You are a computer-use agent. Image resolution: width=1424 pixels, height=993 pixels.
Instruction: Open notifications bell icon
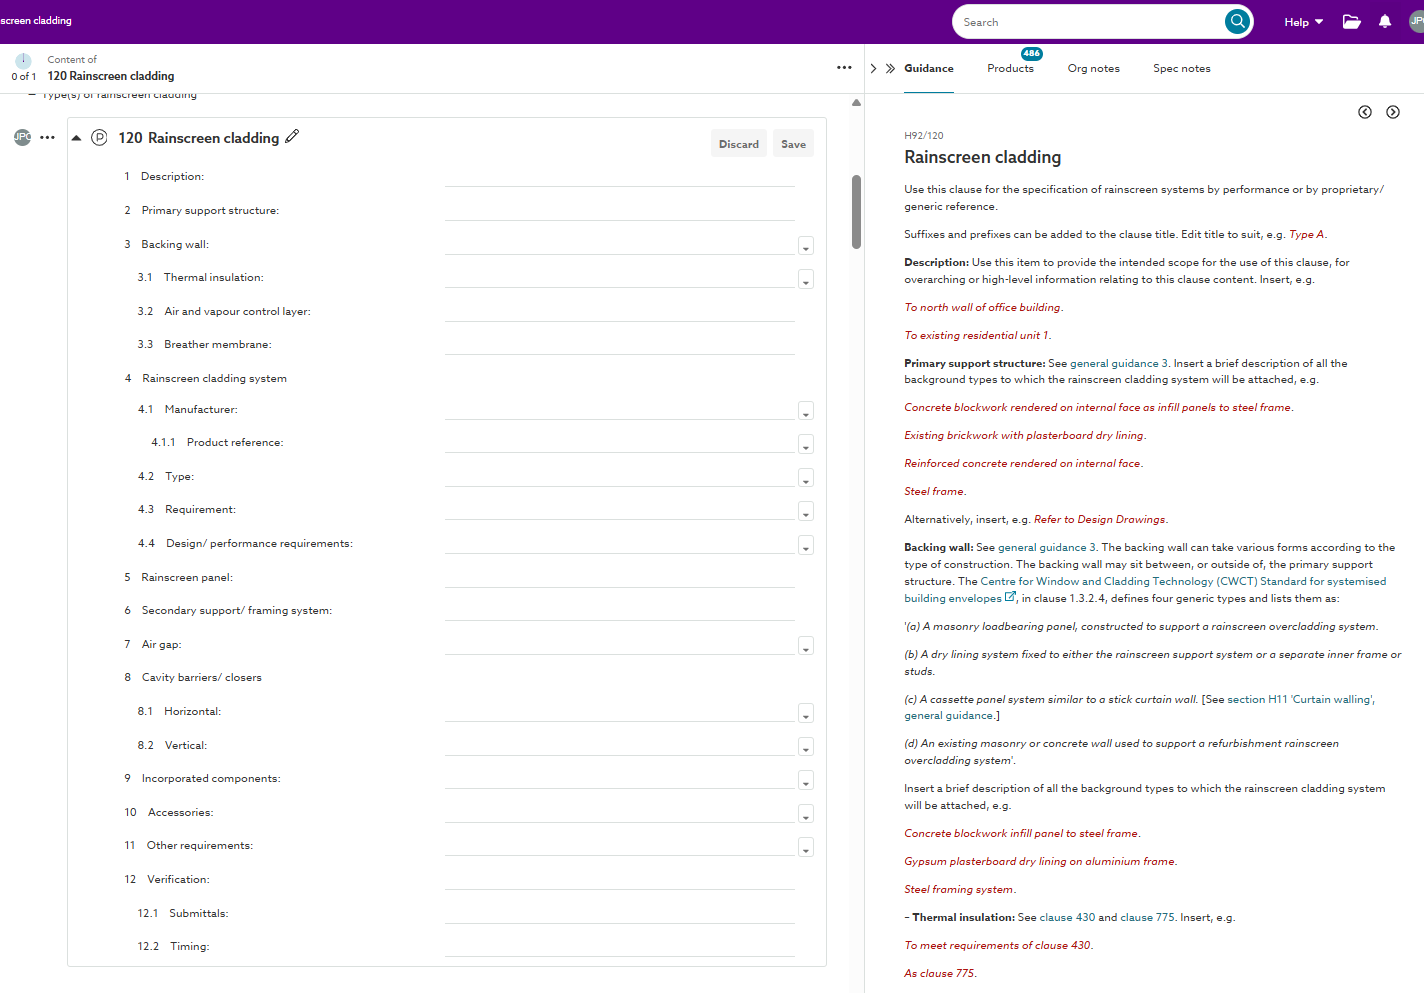pos(1385,22)
